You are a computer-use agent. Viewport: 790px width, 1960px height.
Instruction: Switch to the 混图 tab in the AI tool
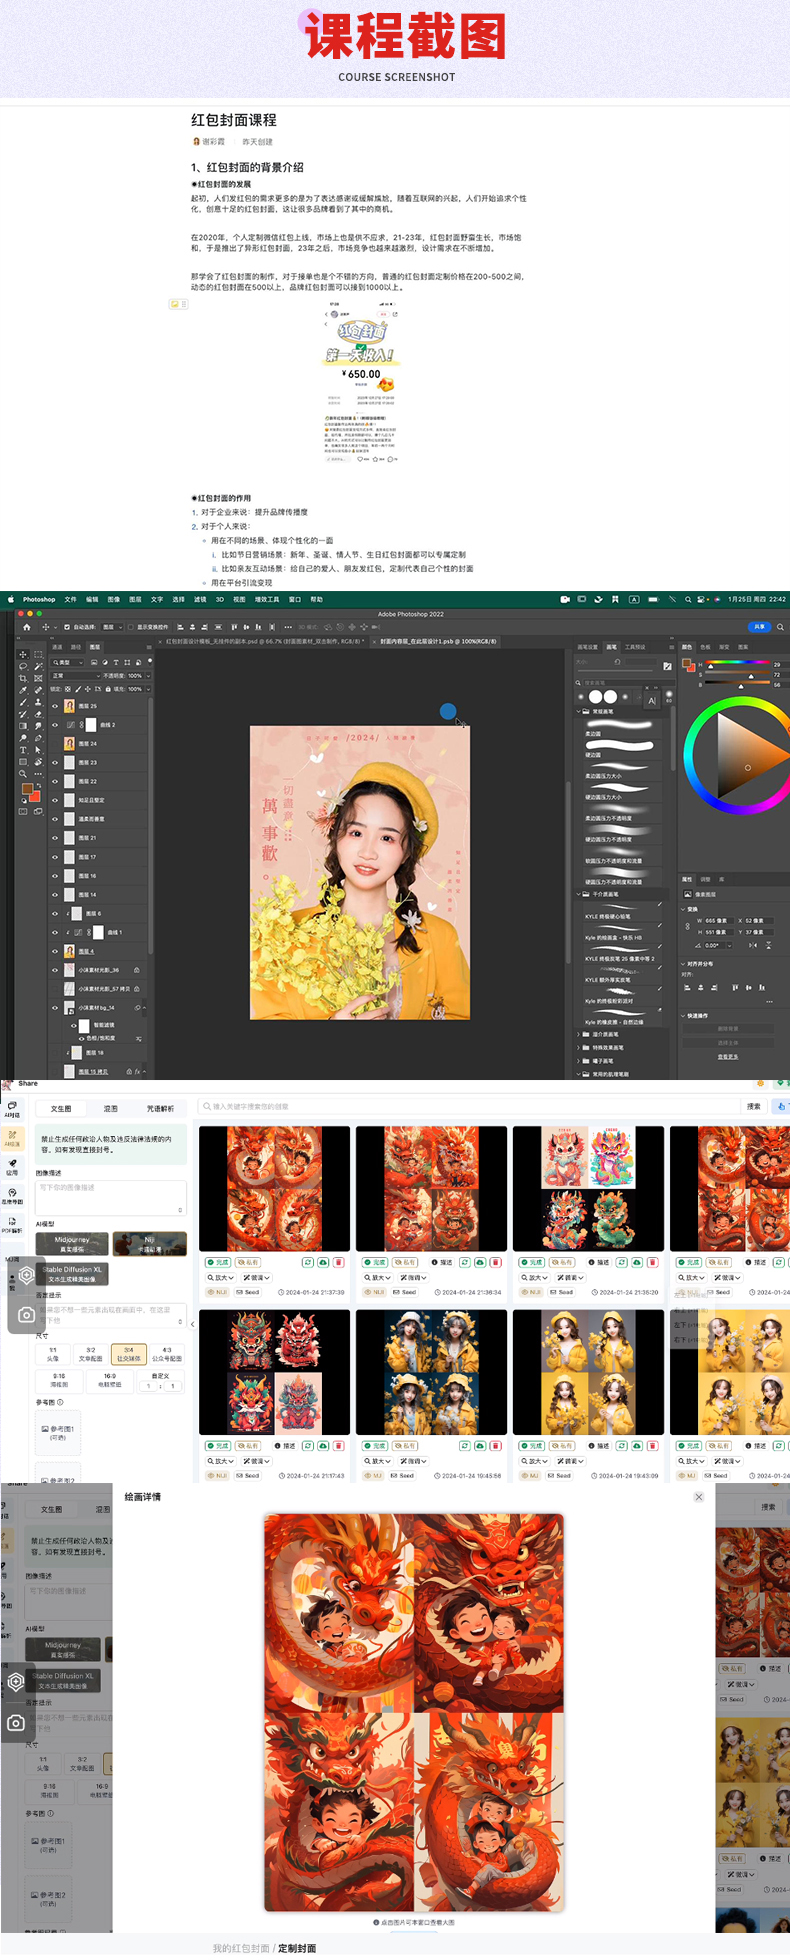(110, 1108)
